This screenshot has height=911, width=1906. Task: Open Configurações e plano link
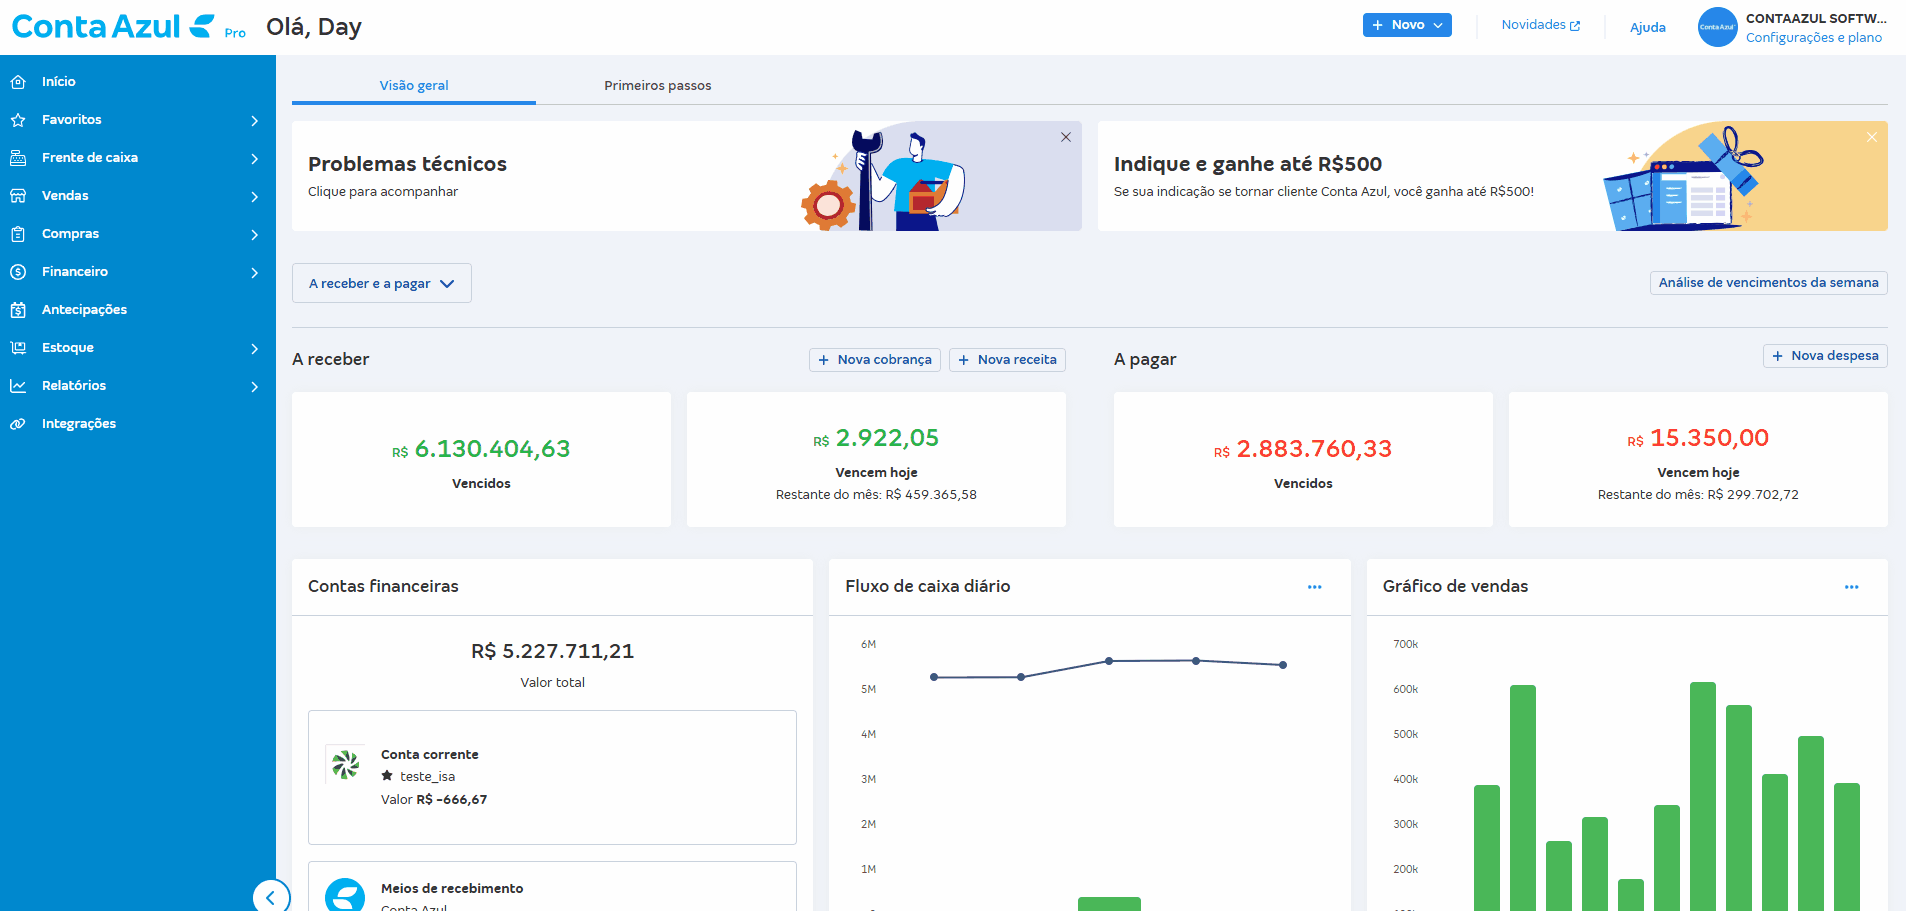point(1814,38)
